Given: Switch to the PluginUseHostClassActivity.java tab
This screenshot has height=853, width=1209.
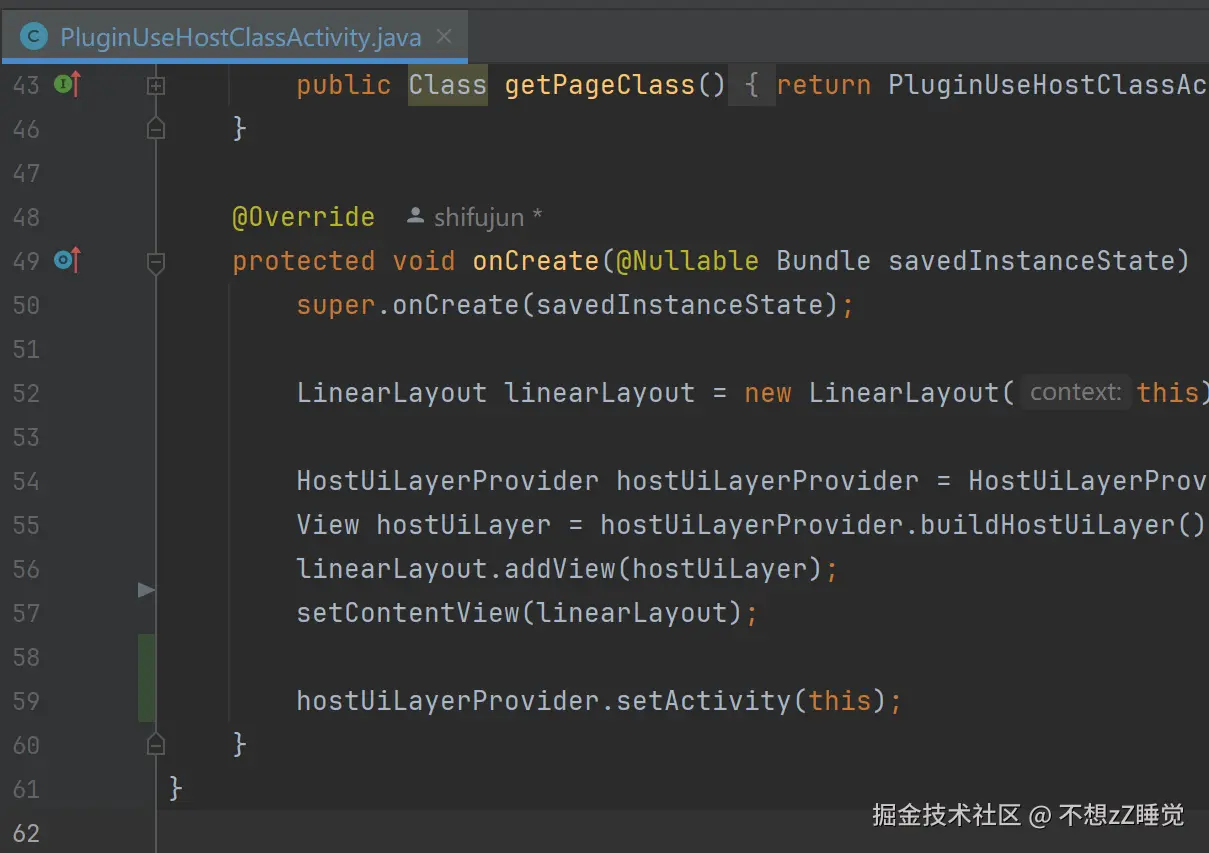Looking at the screenshot, I should pyautogui.click(x=234, y=37).
